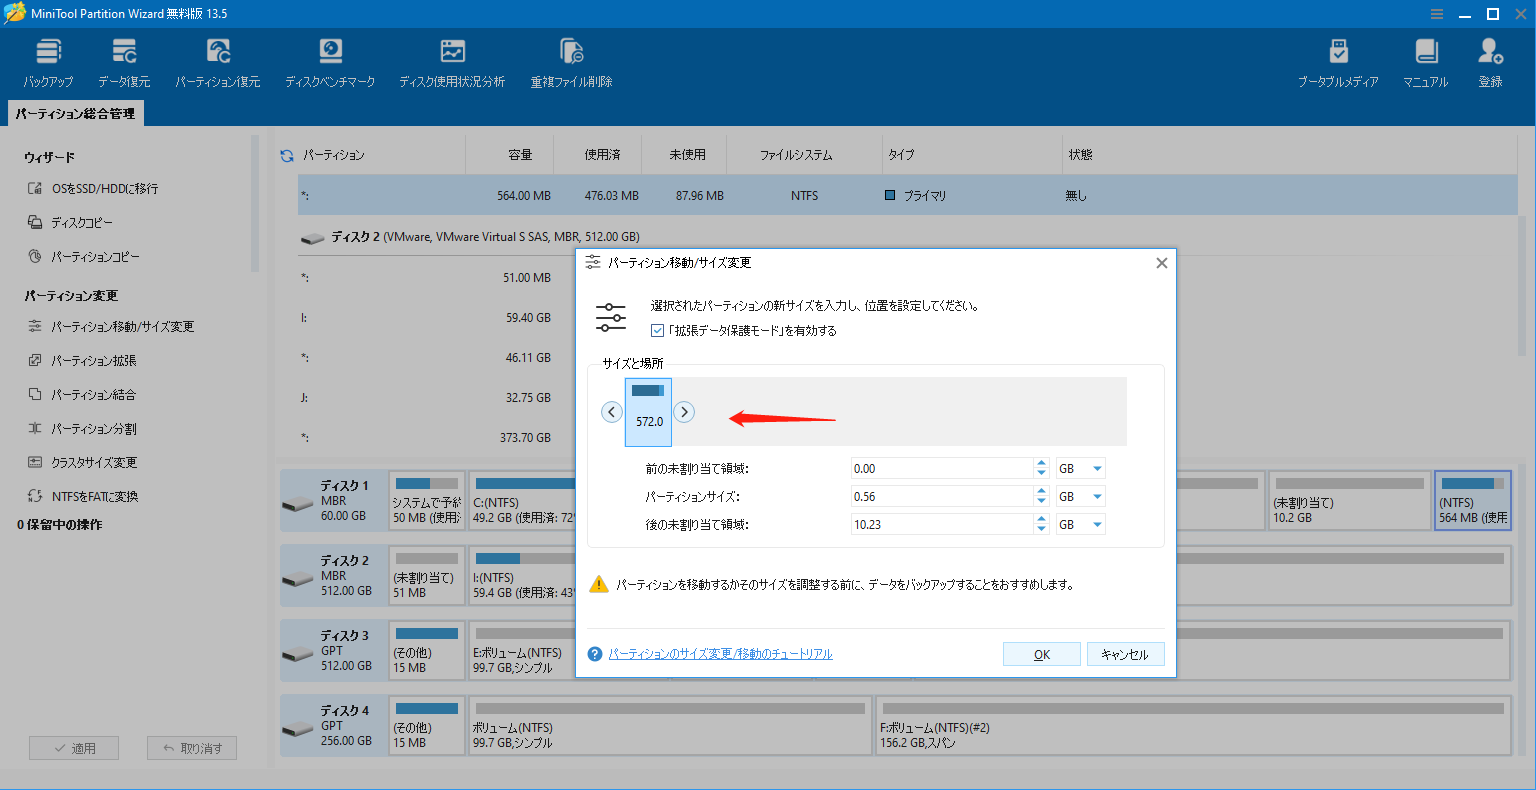1536x790 pixels.
Task: Click OK to confirm partition resize
Action: [x=1041, y=653]
